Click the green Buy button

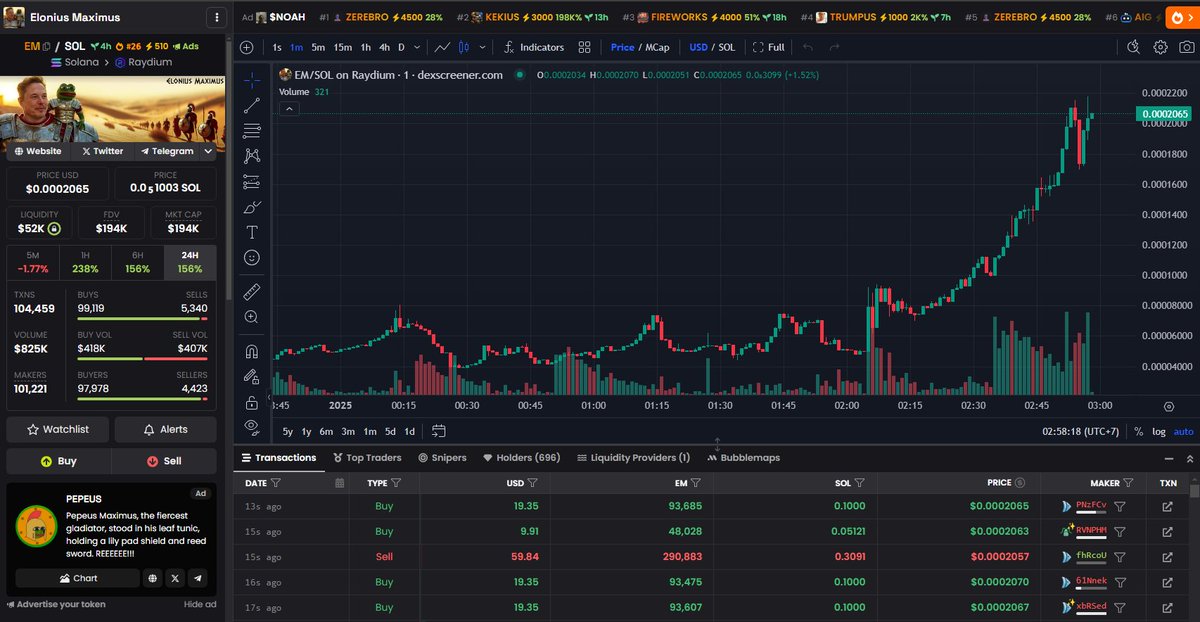[x=58, y=461]
